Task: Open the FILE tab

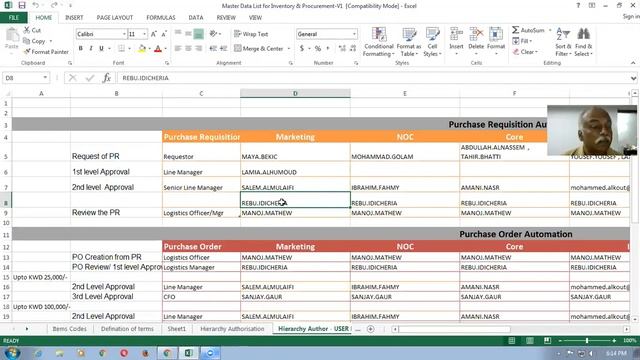Action: [x=14, y=18]
